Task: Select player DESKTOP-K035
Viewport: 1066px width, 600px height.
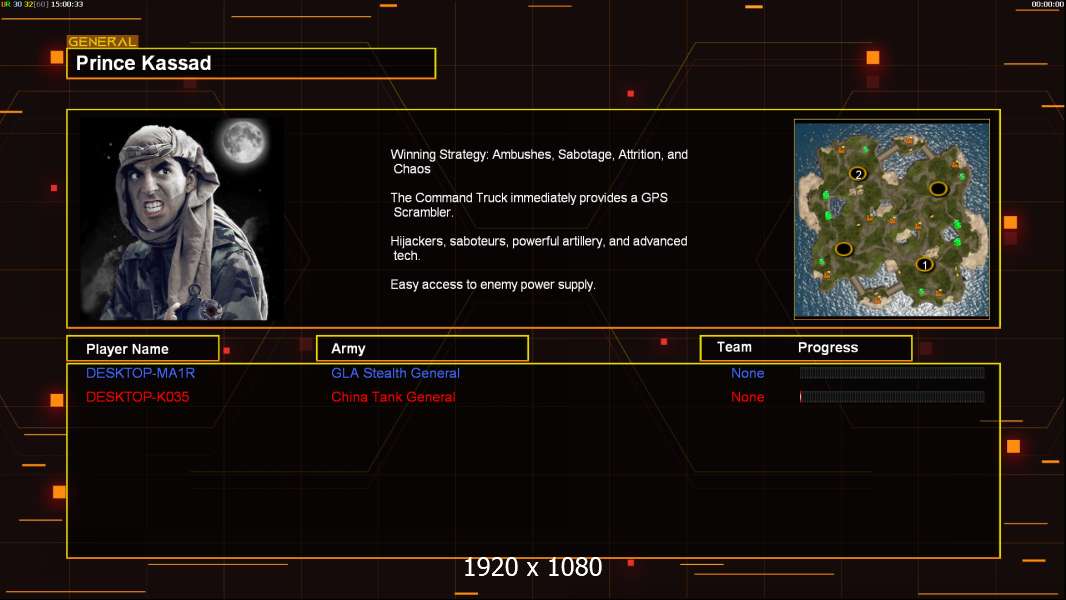Action: (x=137, y=397)
